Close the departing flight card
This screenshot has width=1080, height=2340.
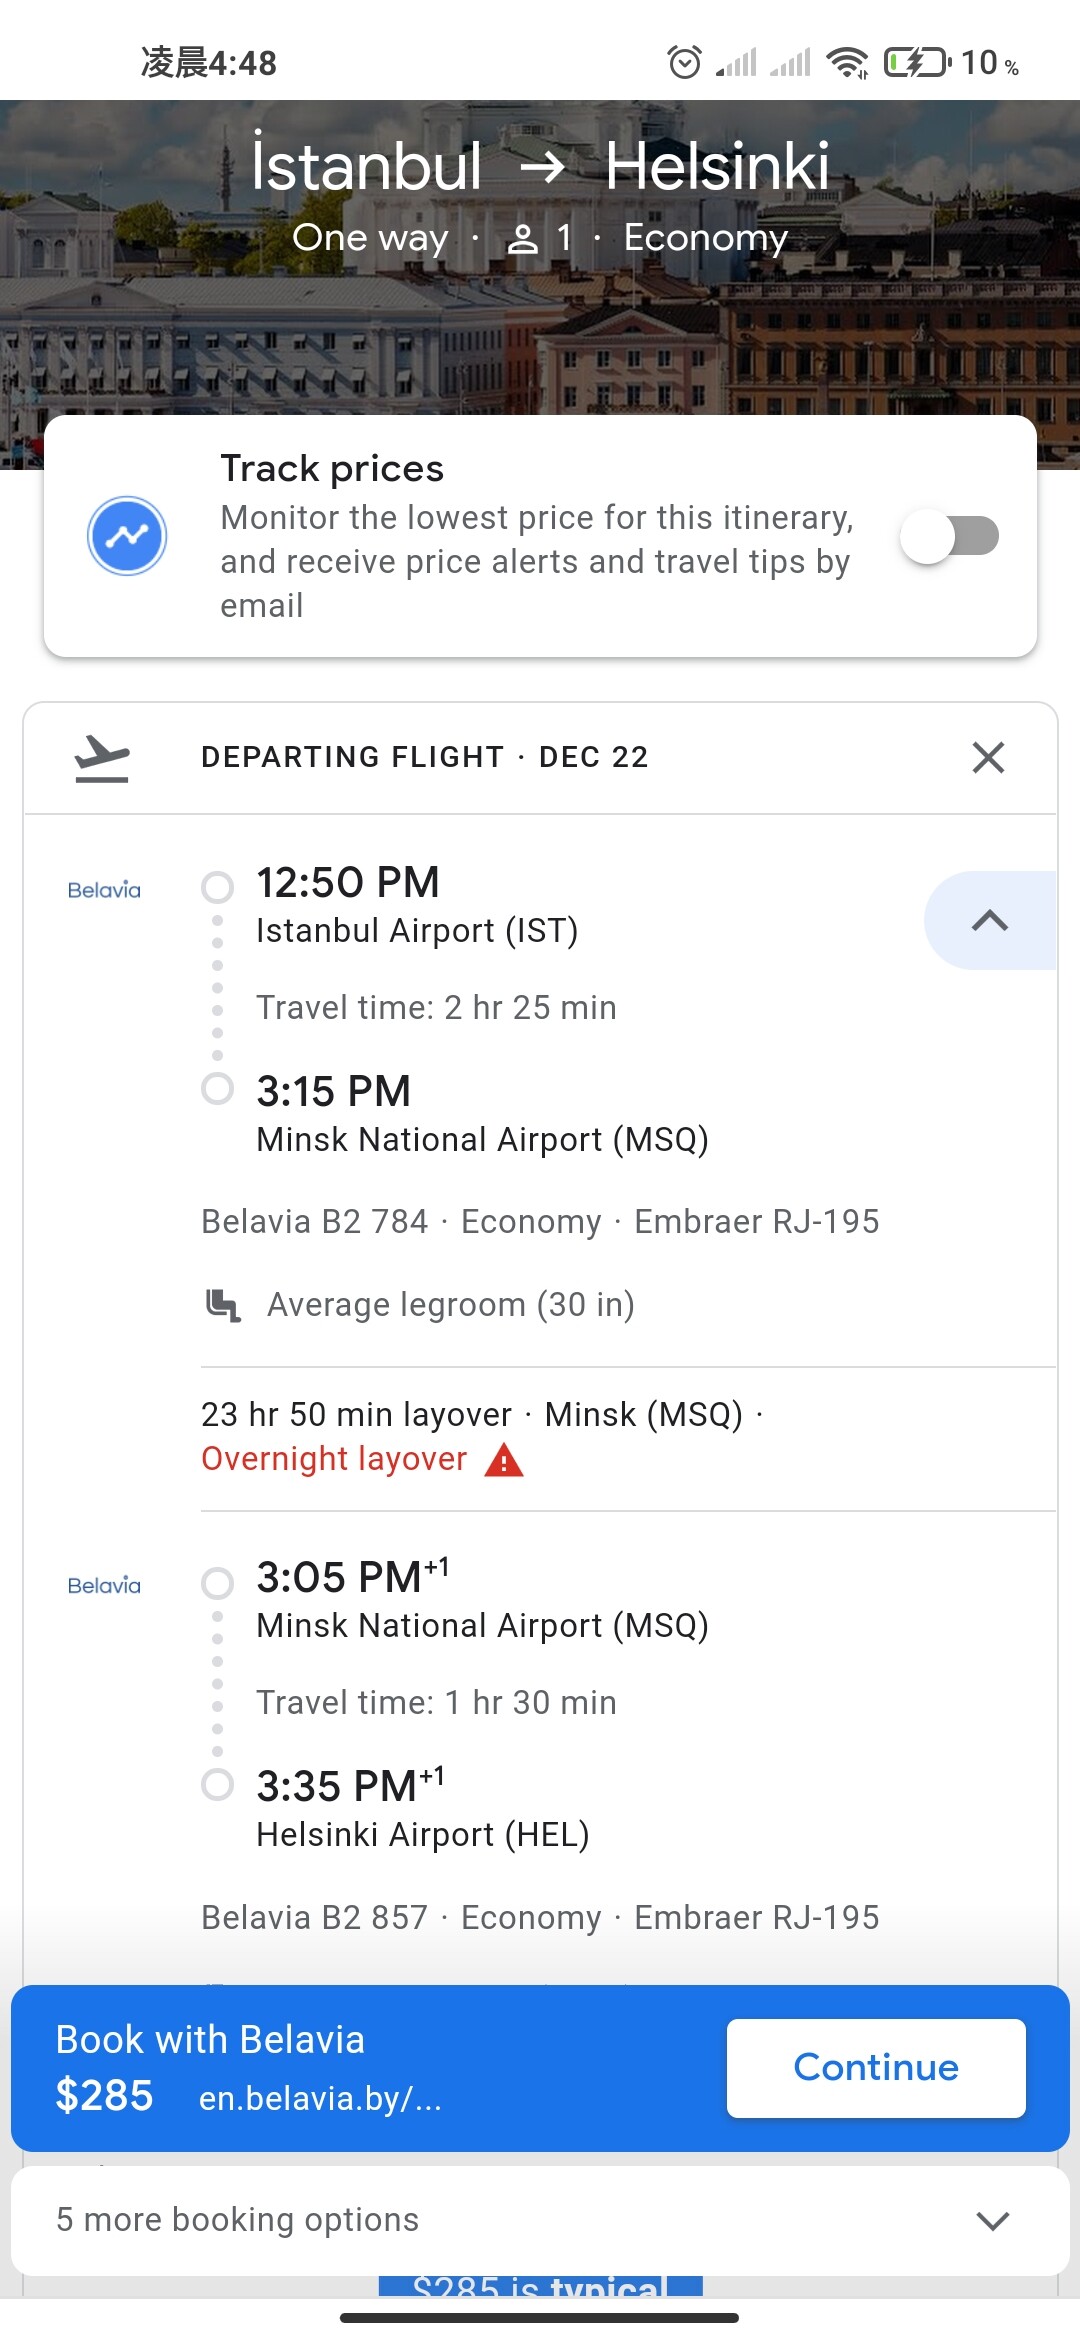[x=988, y=758]
